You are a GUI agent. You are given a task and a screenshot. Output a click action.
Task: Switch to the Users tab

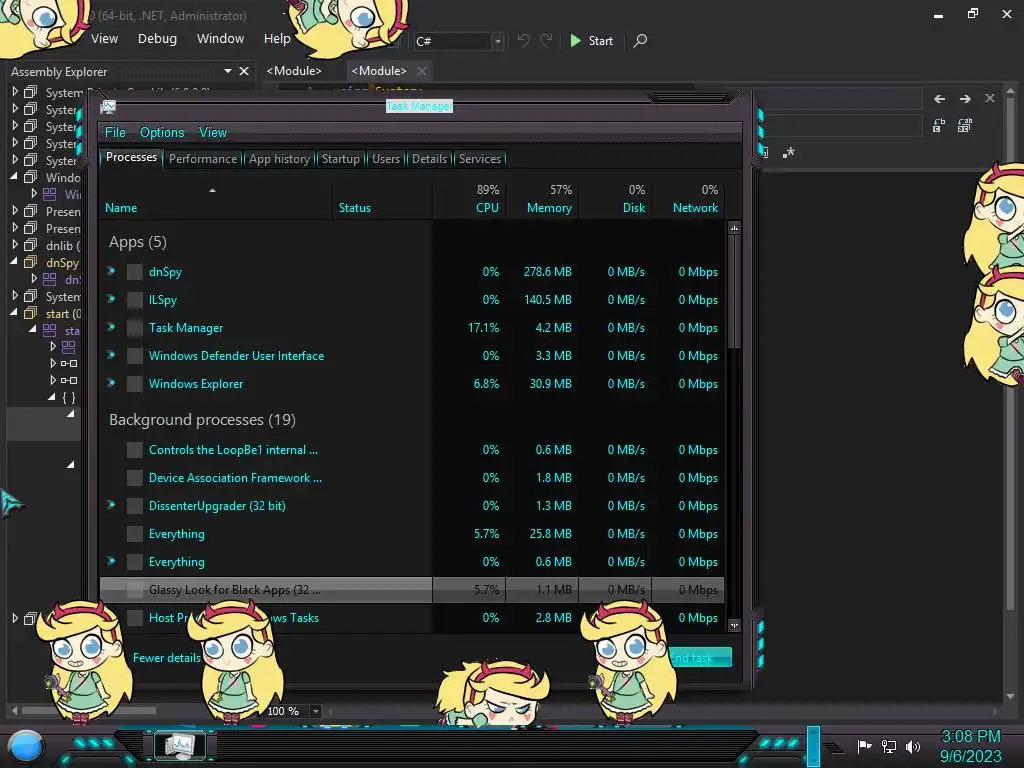386,159
